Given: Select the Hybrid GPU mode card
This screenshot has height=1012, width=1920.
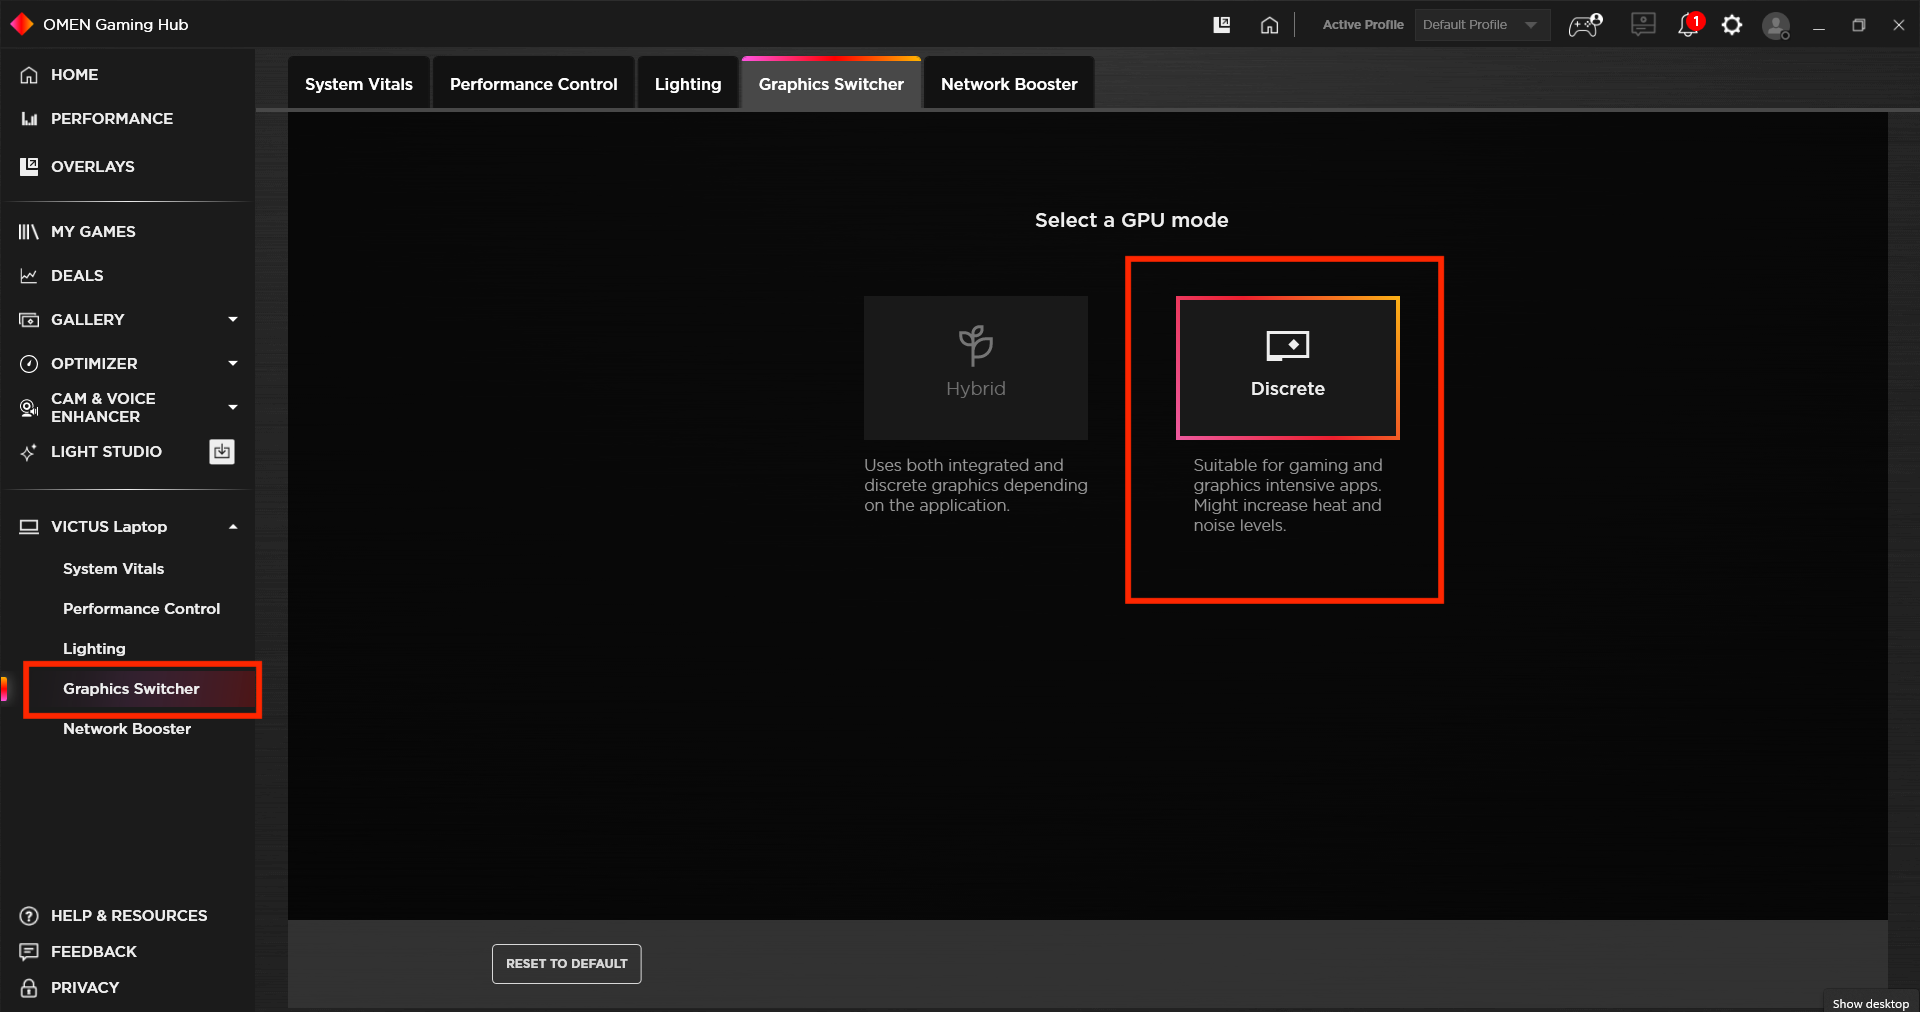Looking at the screenshot, I should tap(976, 367).
